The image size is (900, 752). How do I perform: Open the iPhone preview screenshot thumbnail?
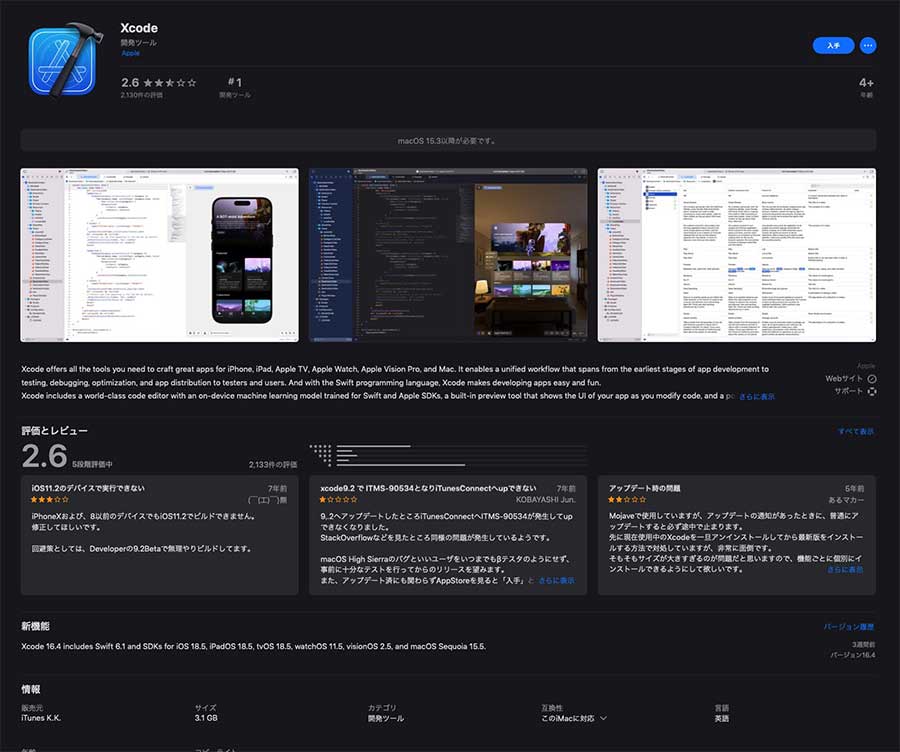click(159, 255)
